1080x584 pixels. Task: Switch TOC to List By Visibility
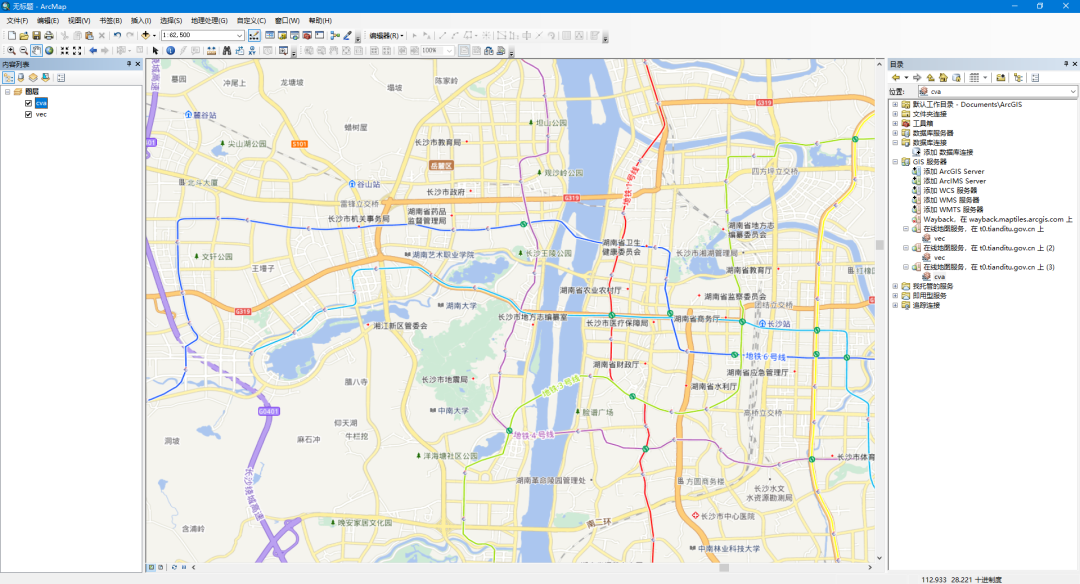[33, 78]
